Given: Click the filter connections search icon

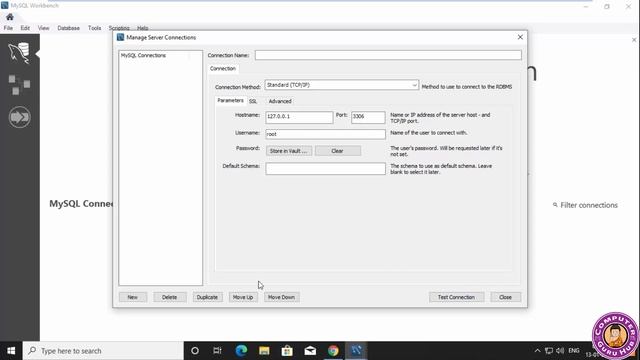Looking at the screenshot, I should click(555, 205).
